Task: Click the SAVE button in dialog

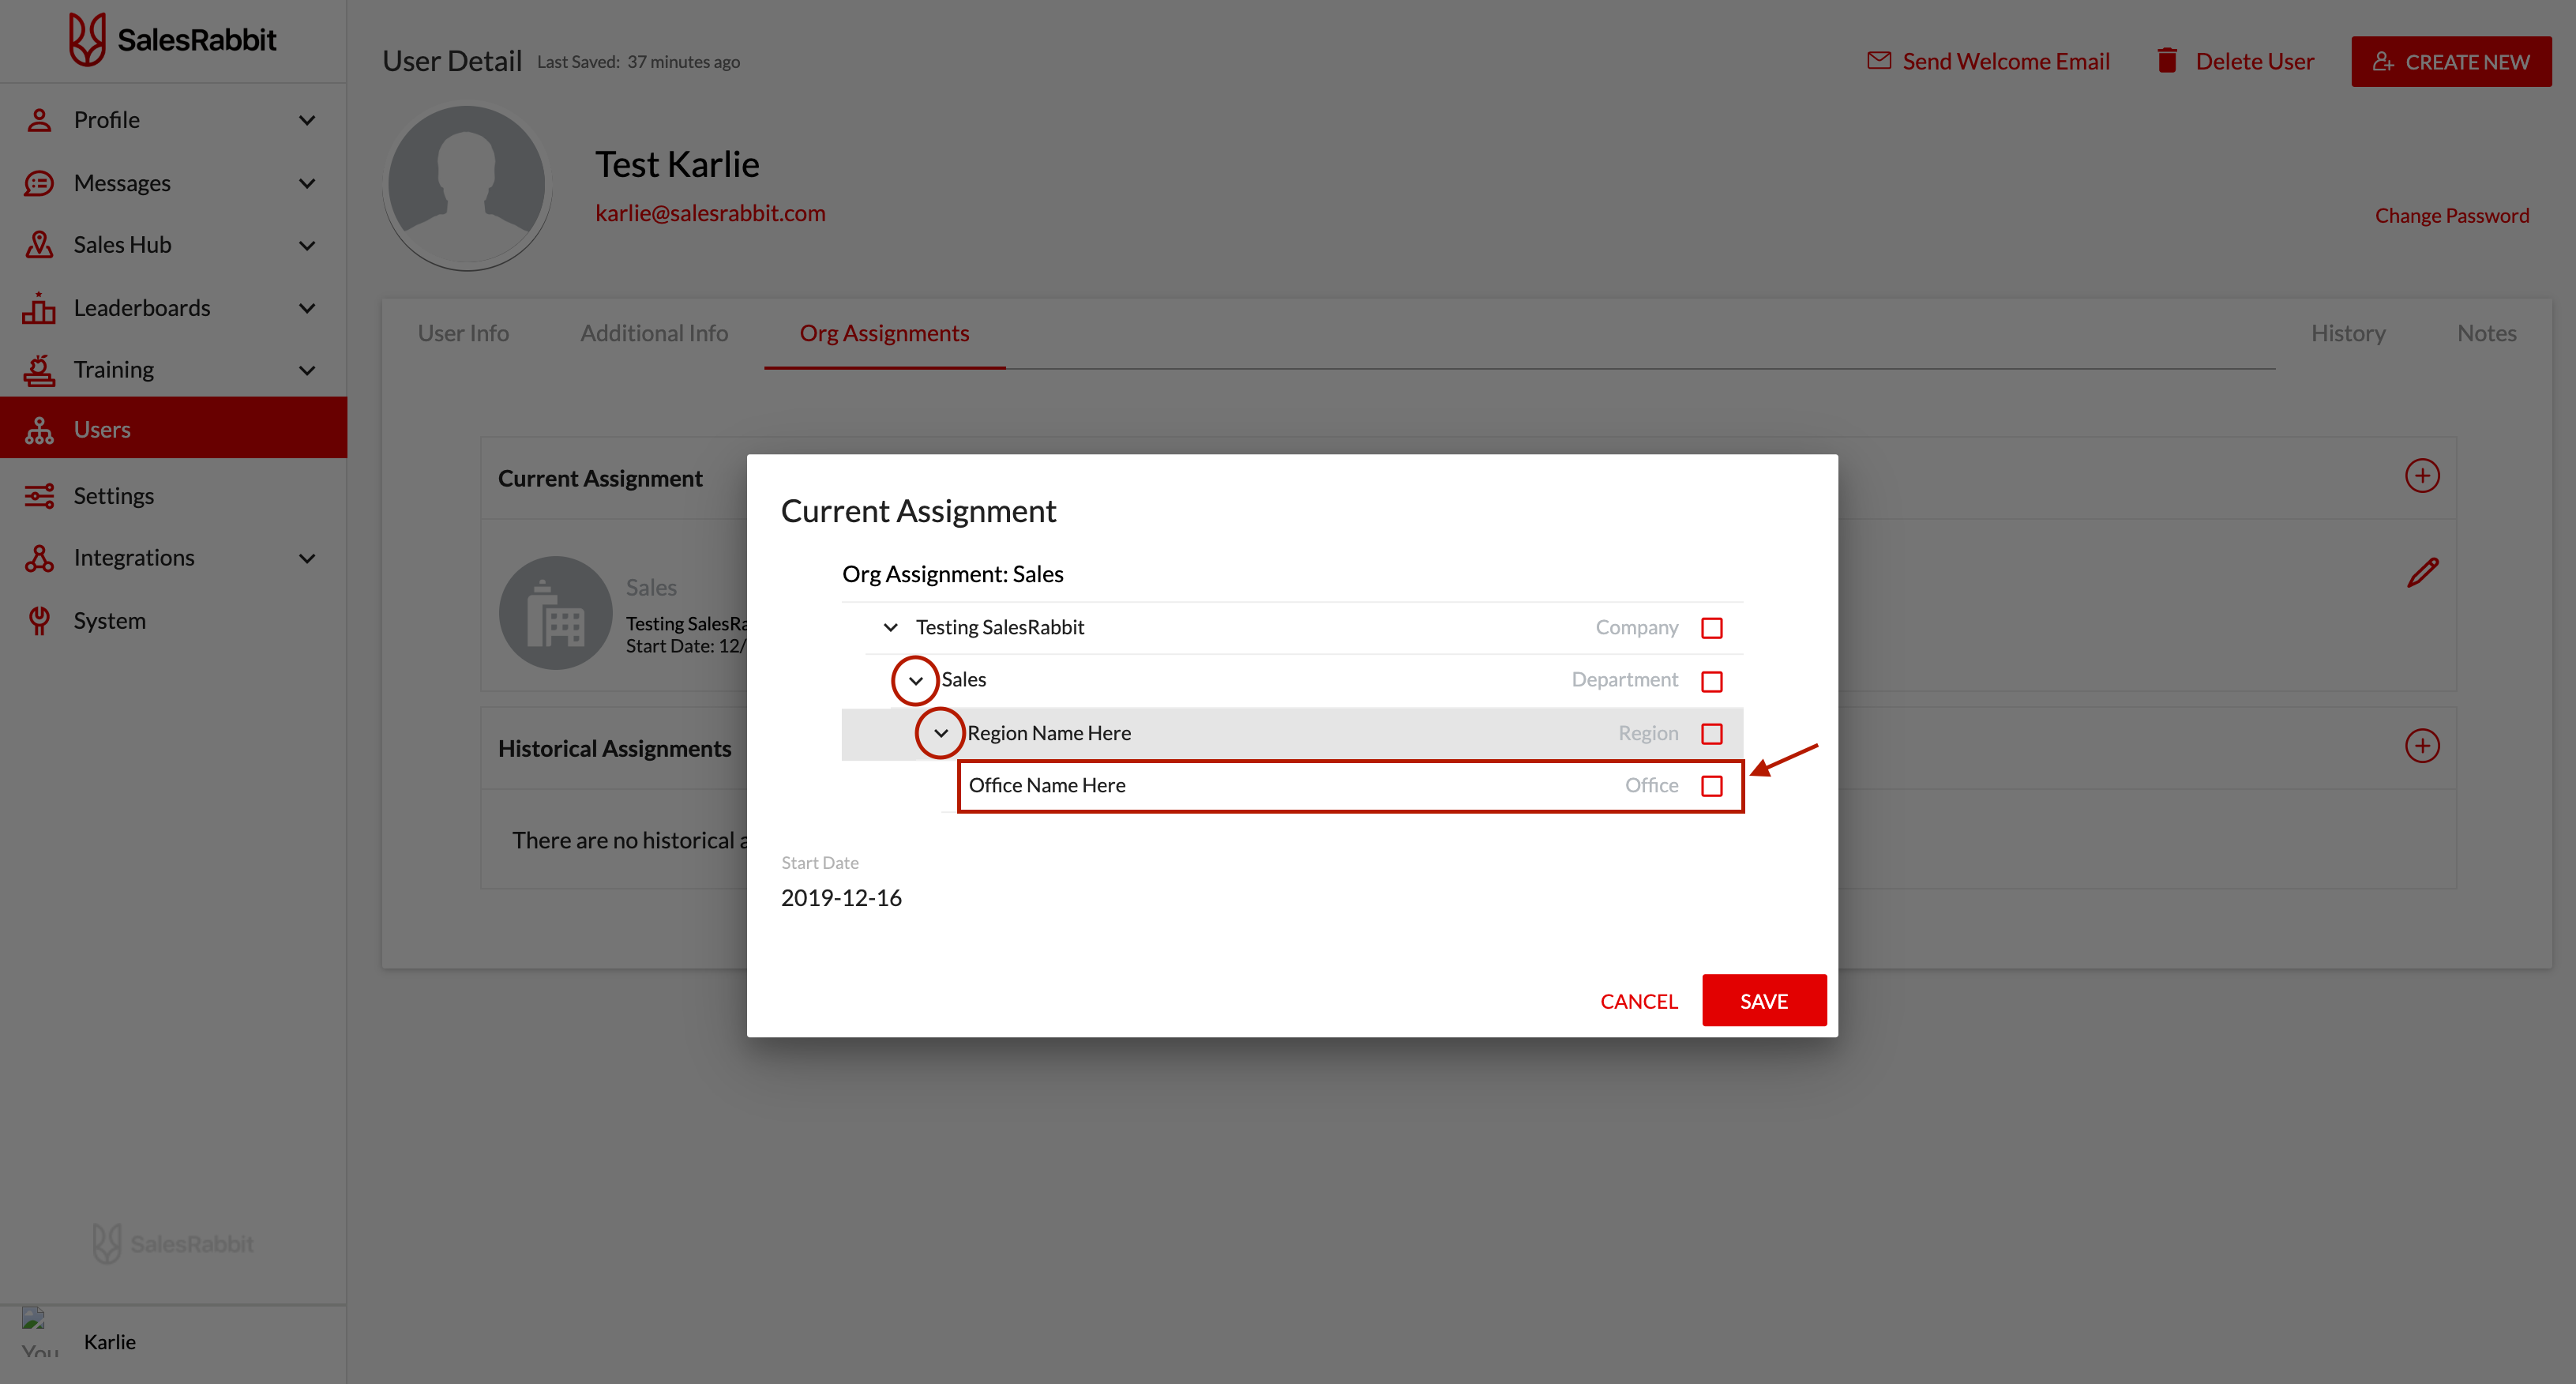Action: 1764,1001
